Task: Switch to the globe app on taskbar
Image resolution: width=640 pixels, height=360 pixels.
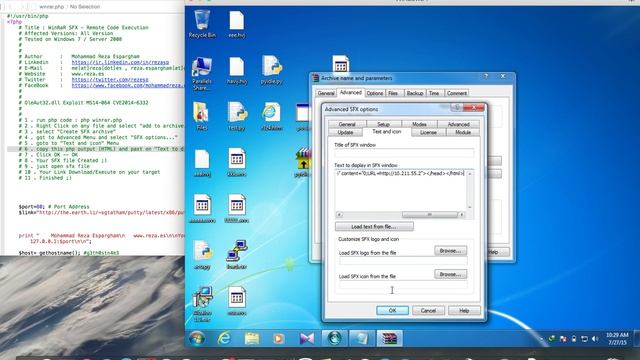Action: pos(334,338)
